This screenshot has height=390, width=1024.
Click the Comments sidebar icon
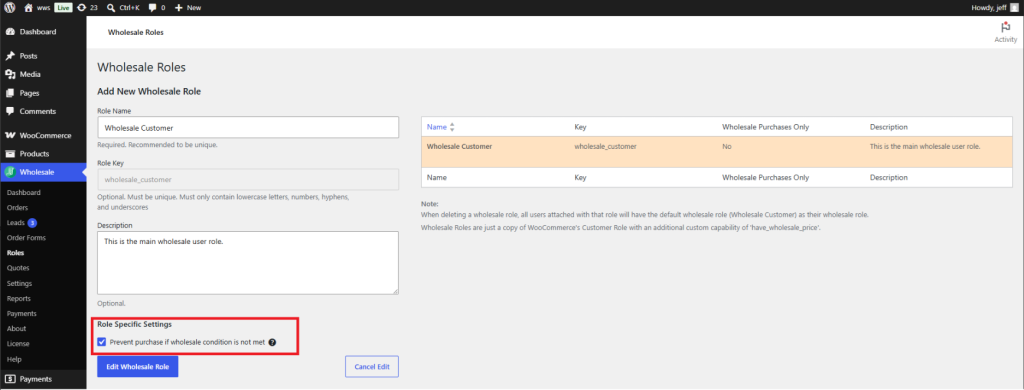[10, 111]
